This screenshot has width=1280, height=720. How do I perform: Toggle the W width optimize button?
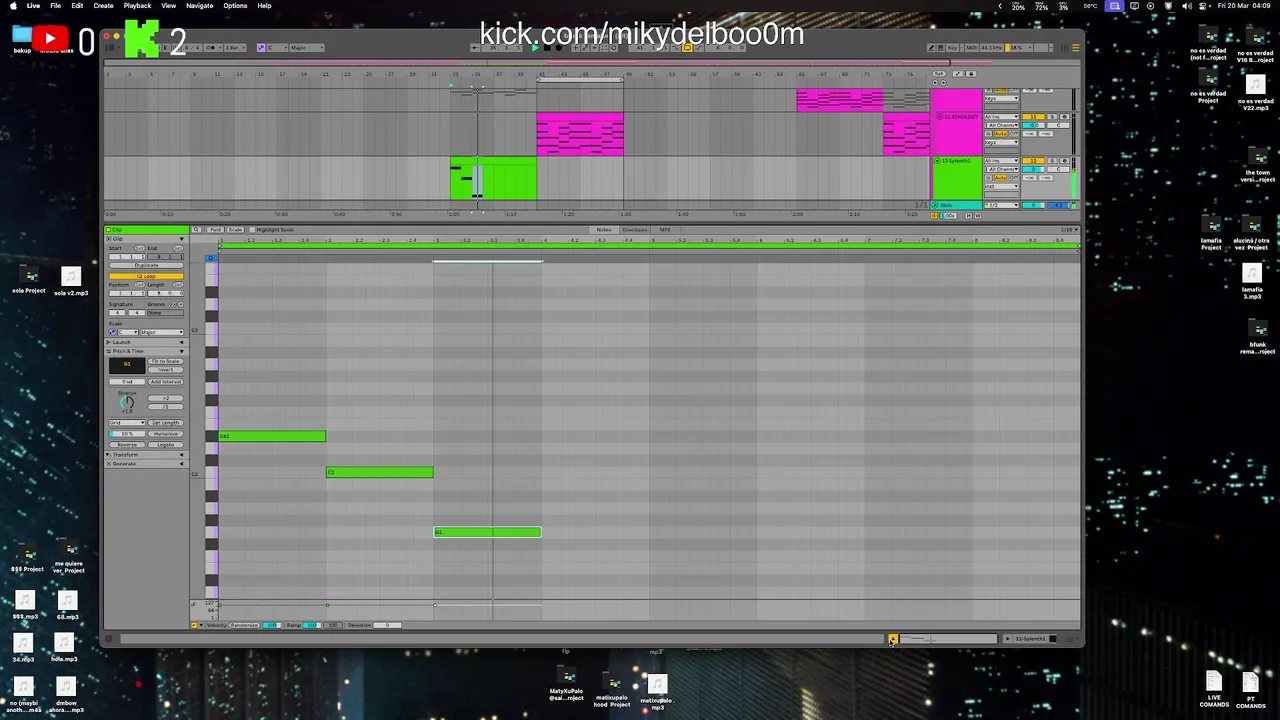tap(977, 215)
